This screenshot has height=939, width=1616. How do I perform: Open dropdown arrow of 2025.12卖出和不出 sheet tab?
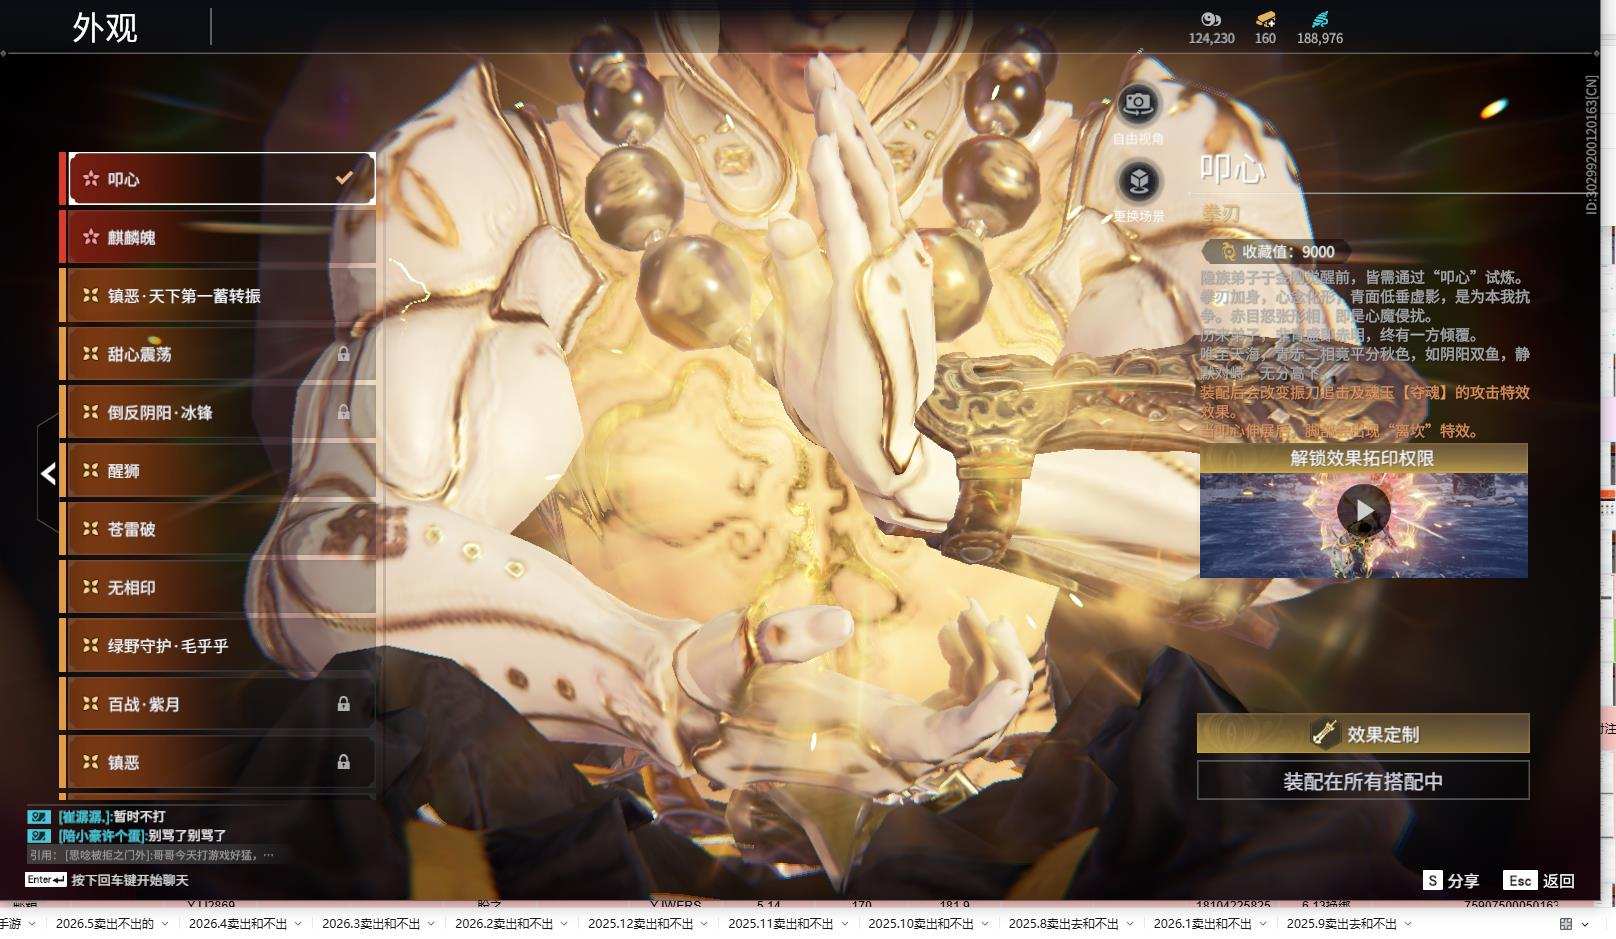click(x=704, y=924)
